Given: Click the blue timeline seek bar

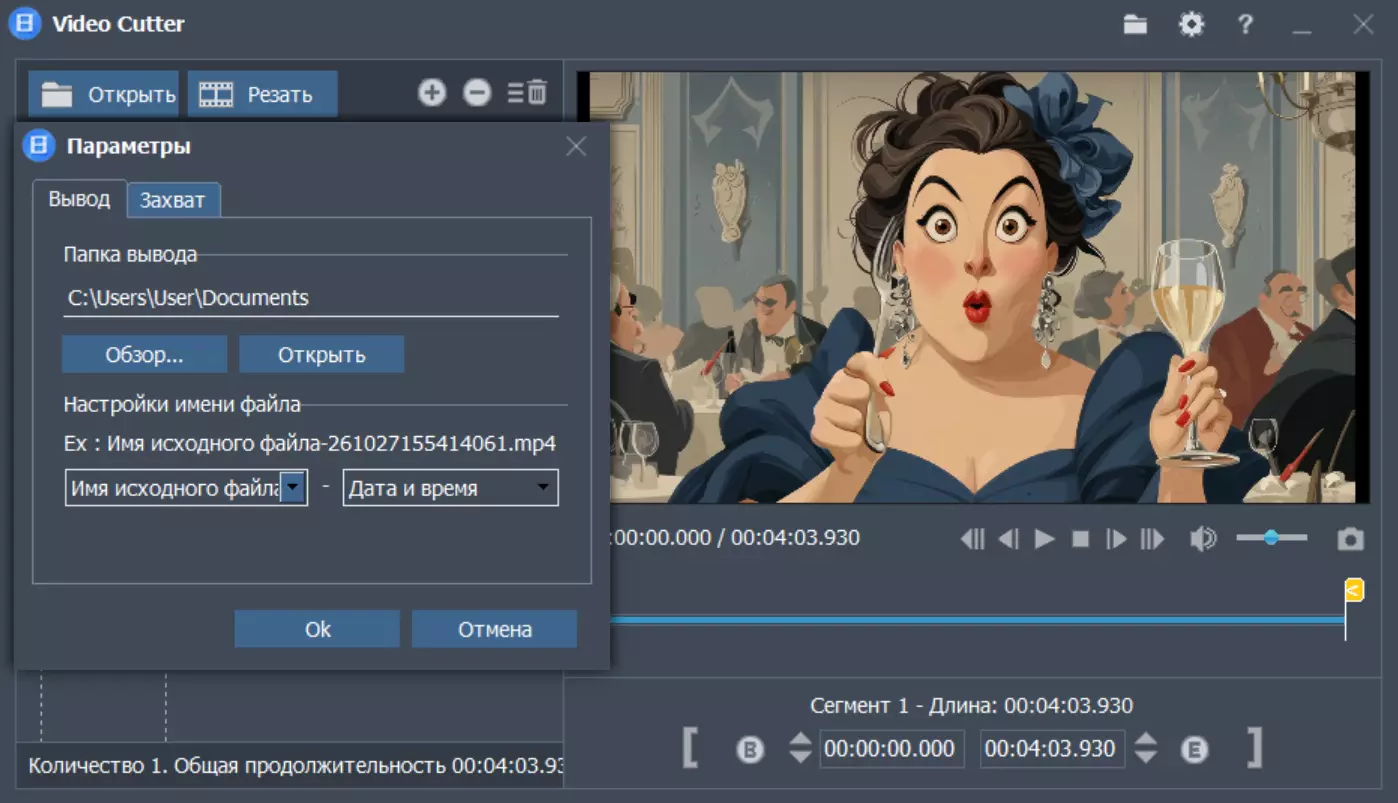Looking at the screenshot, I should [977, 621].
